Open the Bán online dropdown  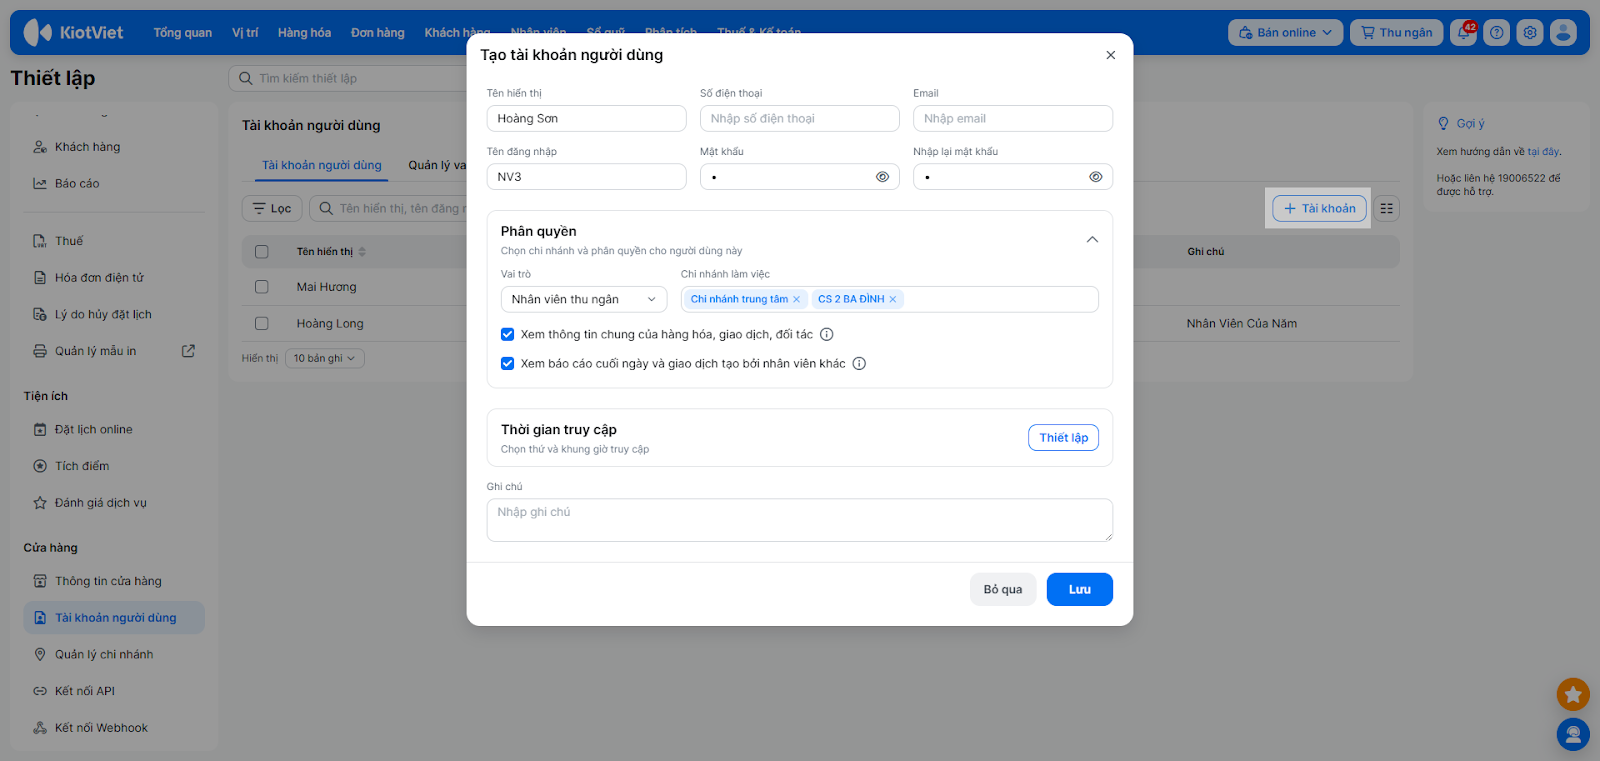coord(1285,33)
